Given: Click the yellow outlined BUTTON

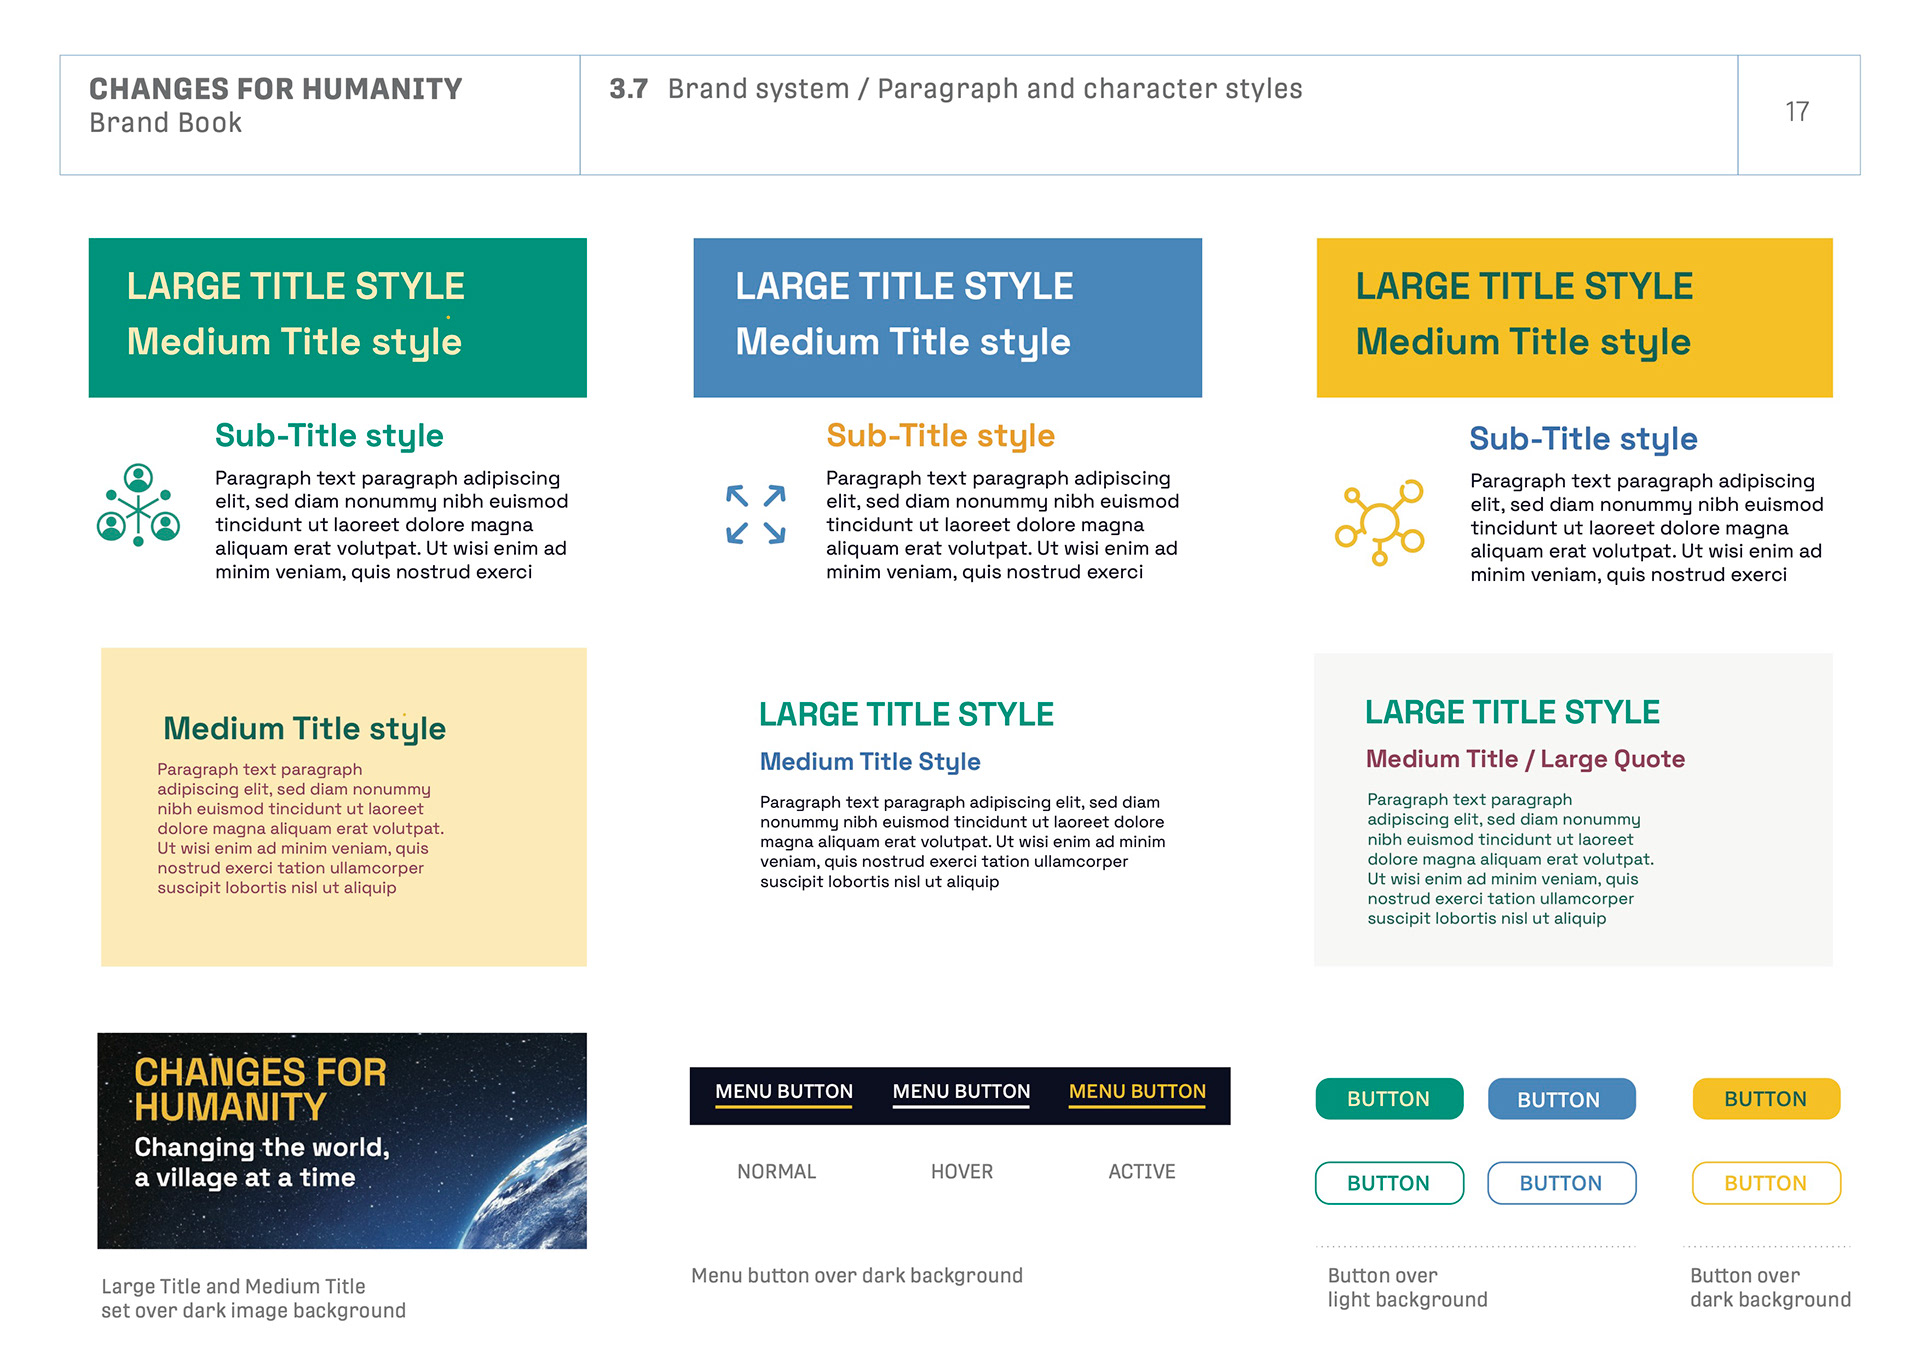Looking at the screenshot, I should tap(1766, 1183).
